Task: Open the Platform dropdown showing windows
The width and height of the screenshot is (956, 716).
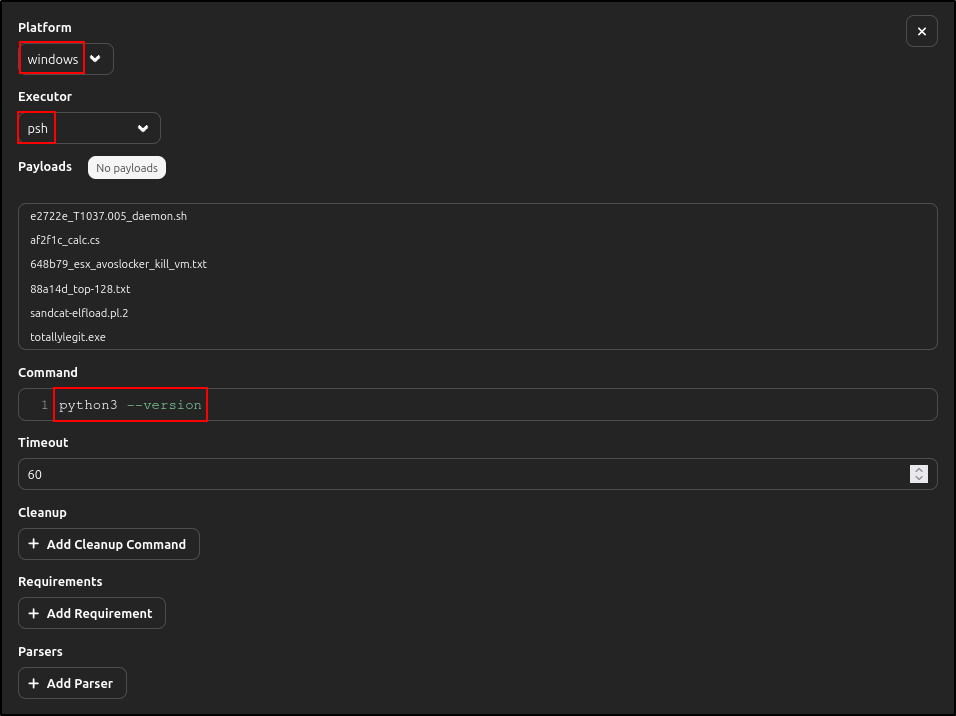Action: [66, 59]
